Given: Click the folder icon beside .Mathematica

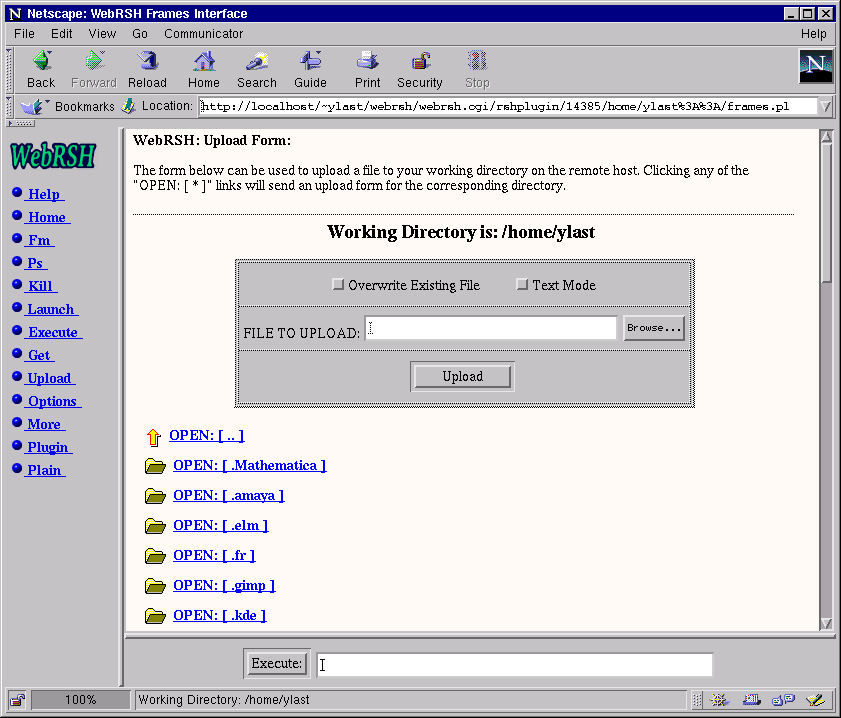Looking at the screenshot, I should coord(155,465).
